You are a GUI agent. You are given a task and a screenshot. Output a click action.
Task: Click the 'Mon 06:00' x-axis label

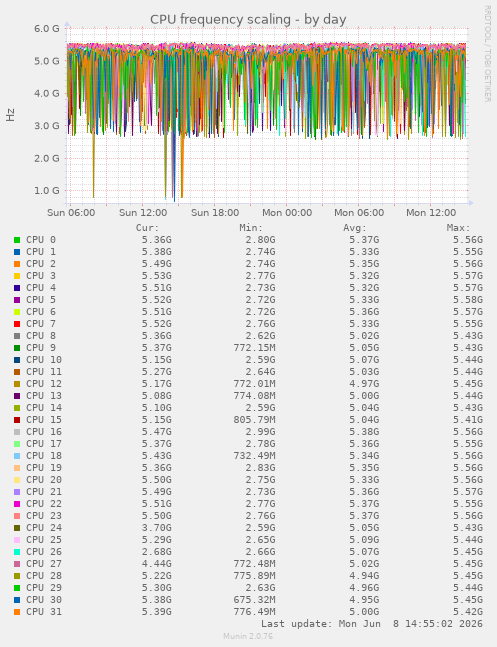(359, 213)
